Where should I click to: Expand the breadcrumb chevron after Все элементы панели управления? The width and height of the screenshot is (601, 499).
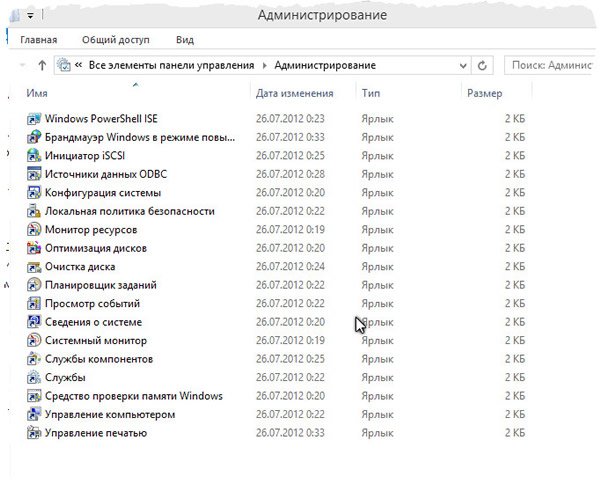(x=264, y=66)
